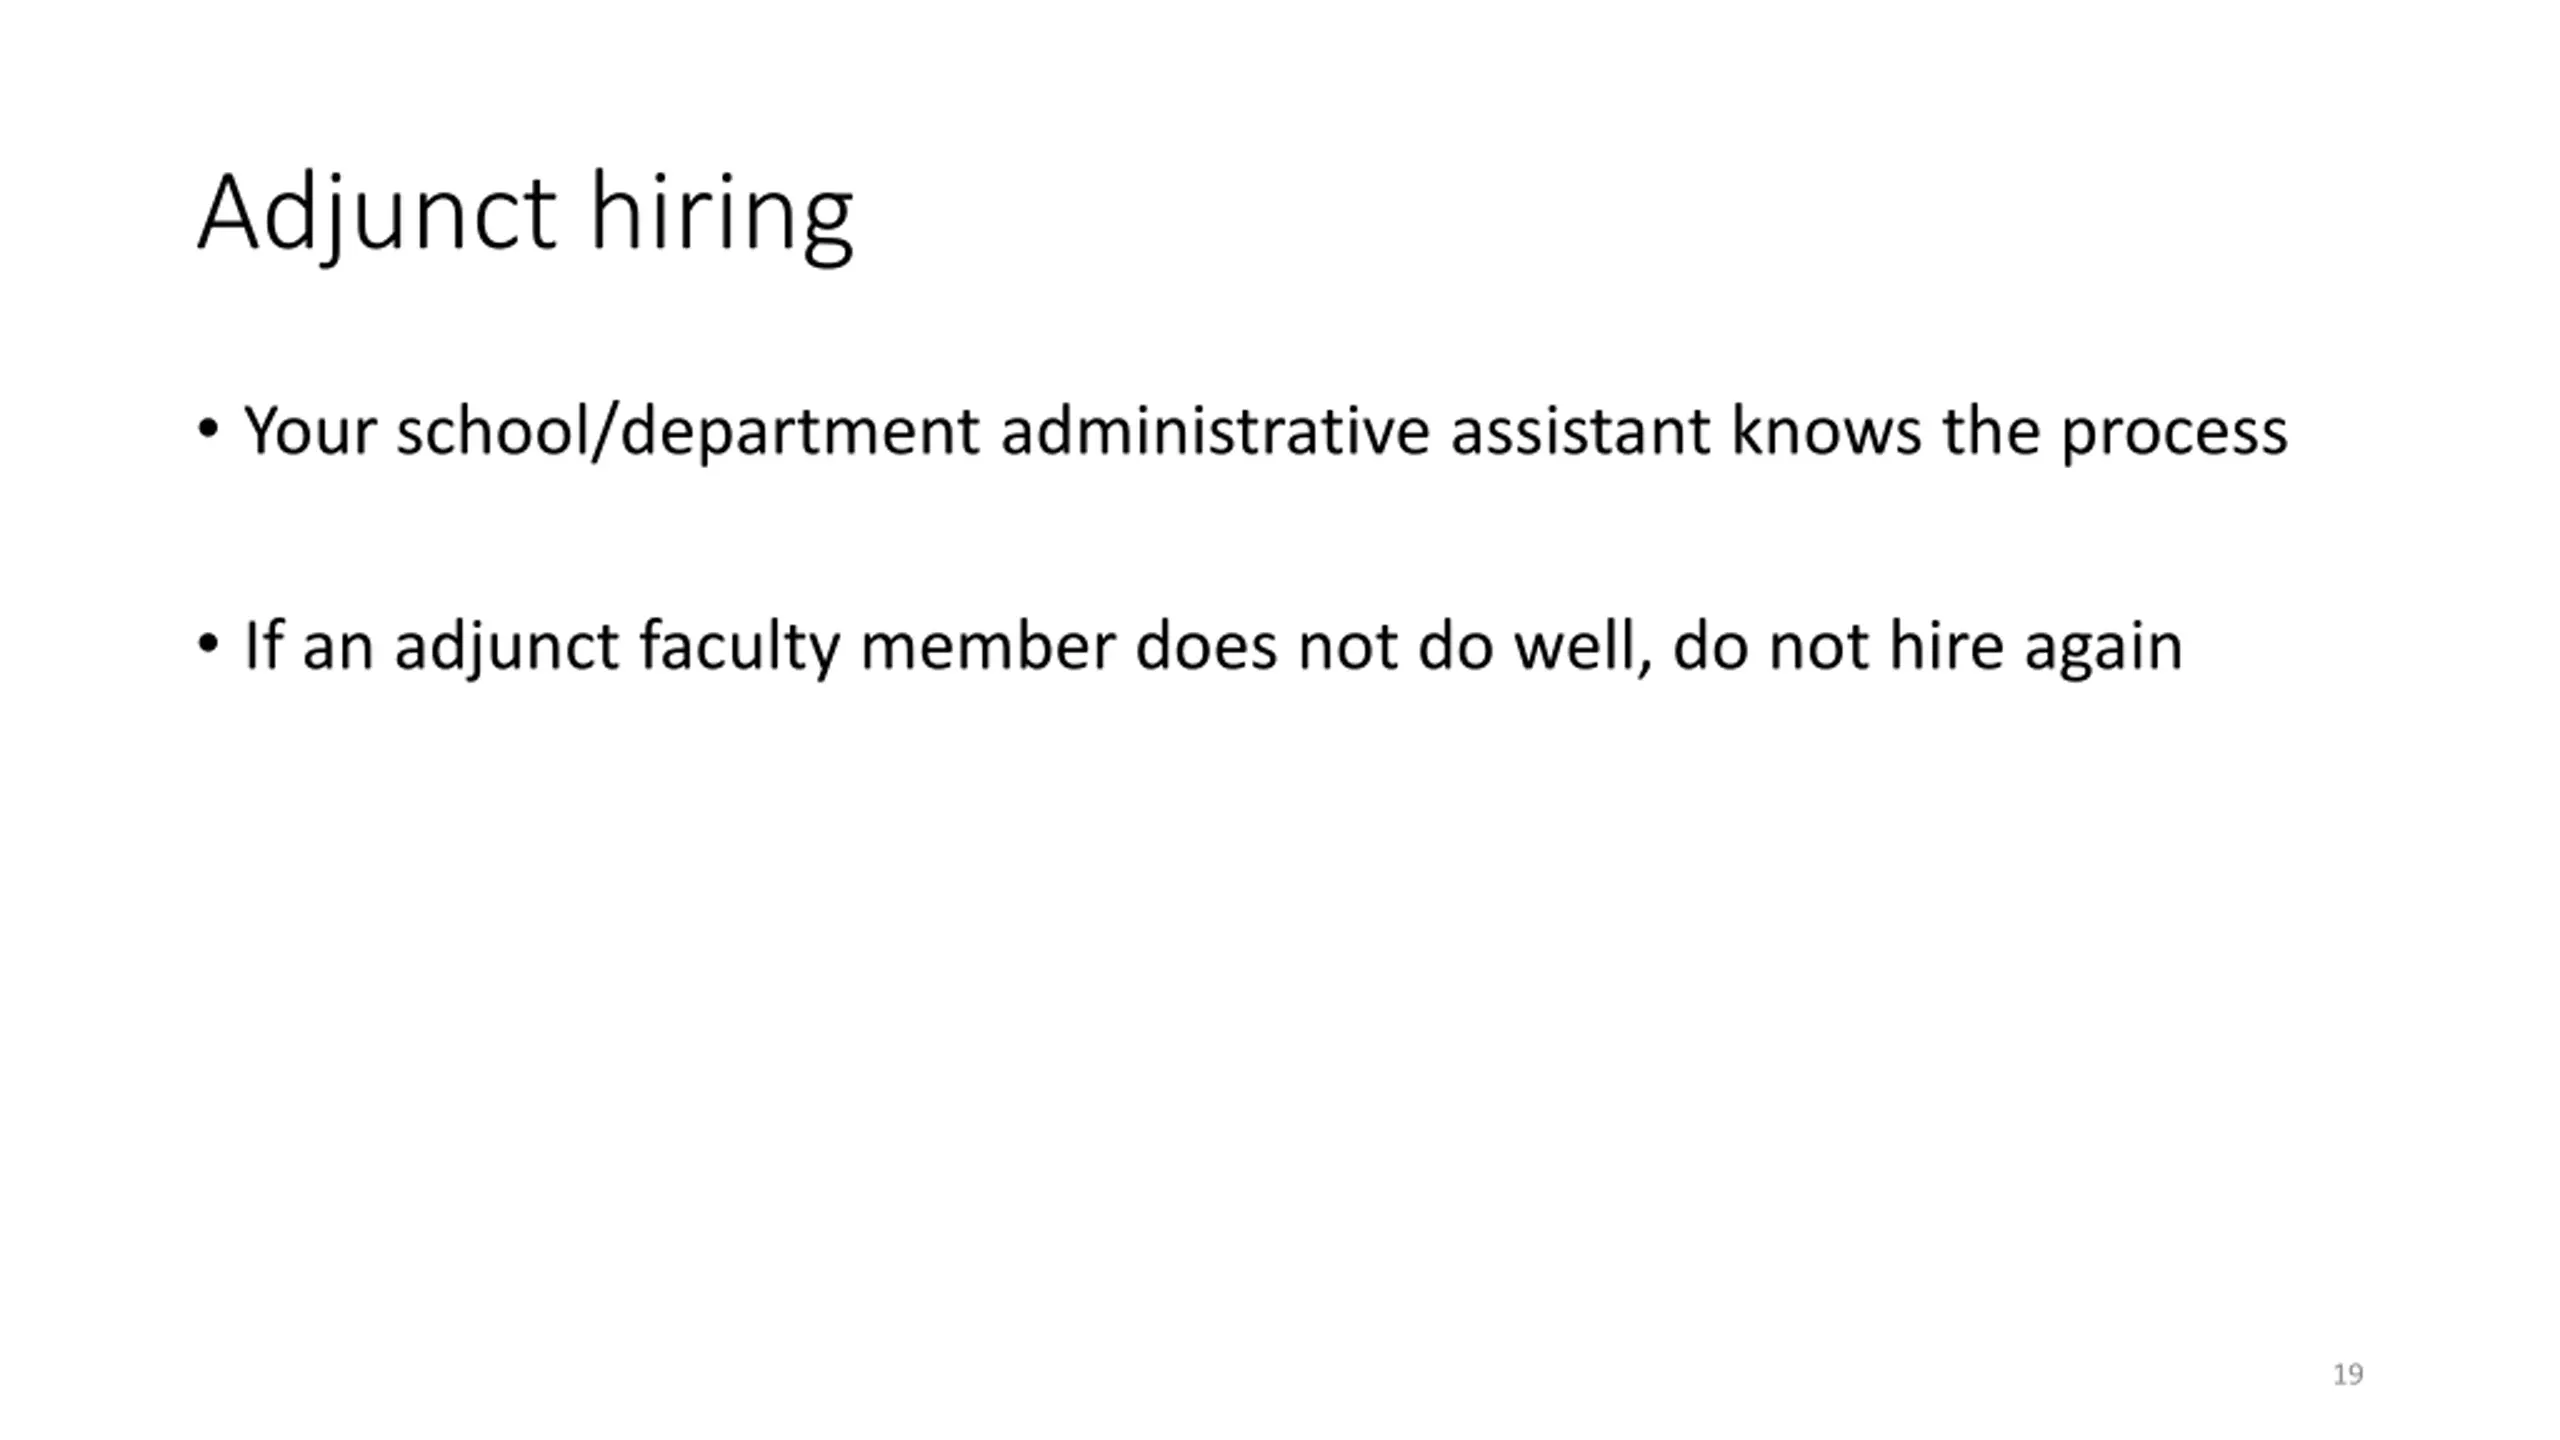Click "the" before "process"
Viewport: 2560px width, 1440px height.
pyautogui.click(x=1991, y=431)
